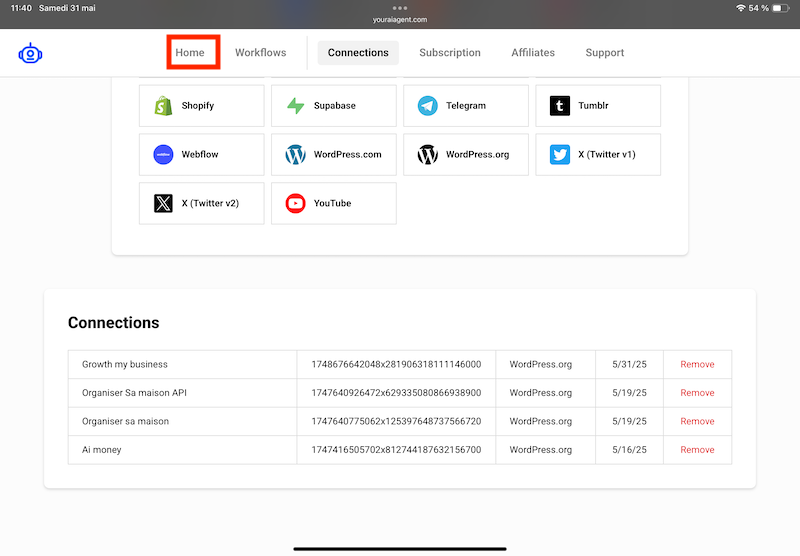Screen dimensions: 800x556
Task: Tap the three dots multitasking icon
Action: pos(400,8)
